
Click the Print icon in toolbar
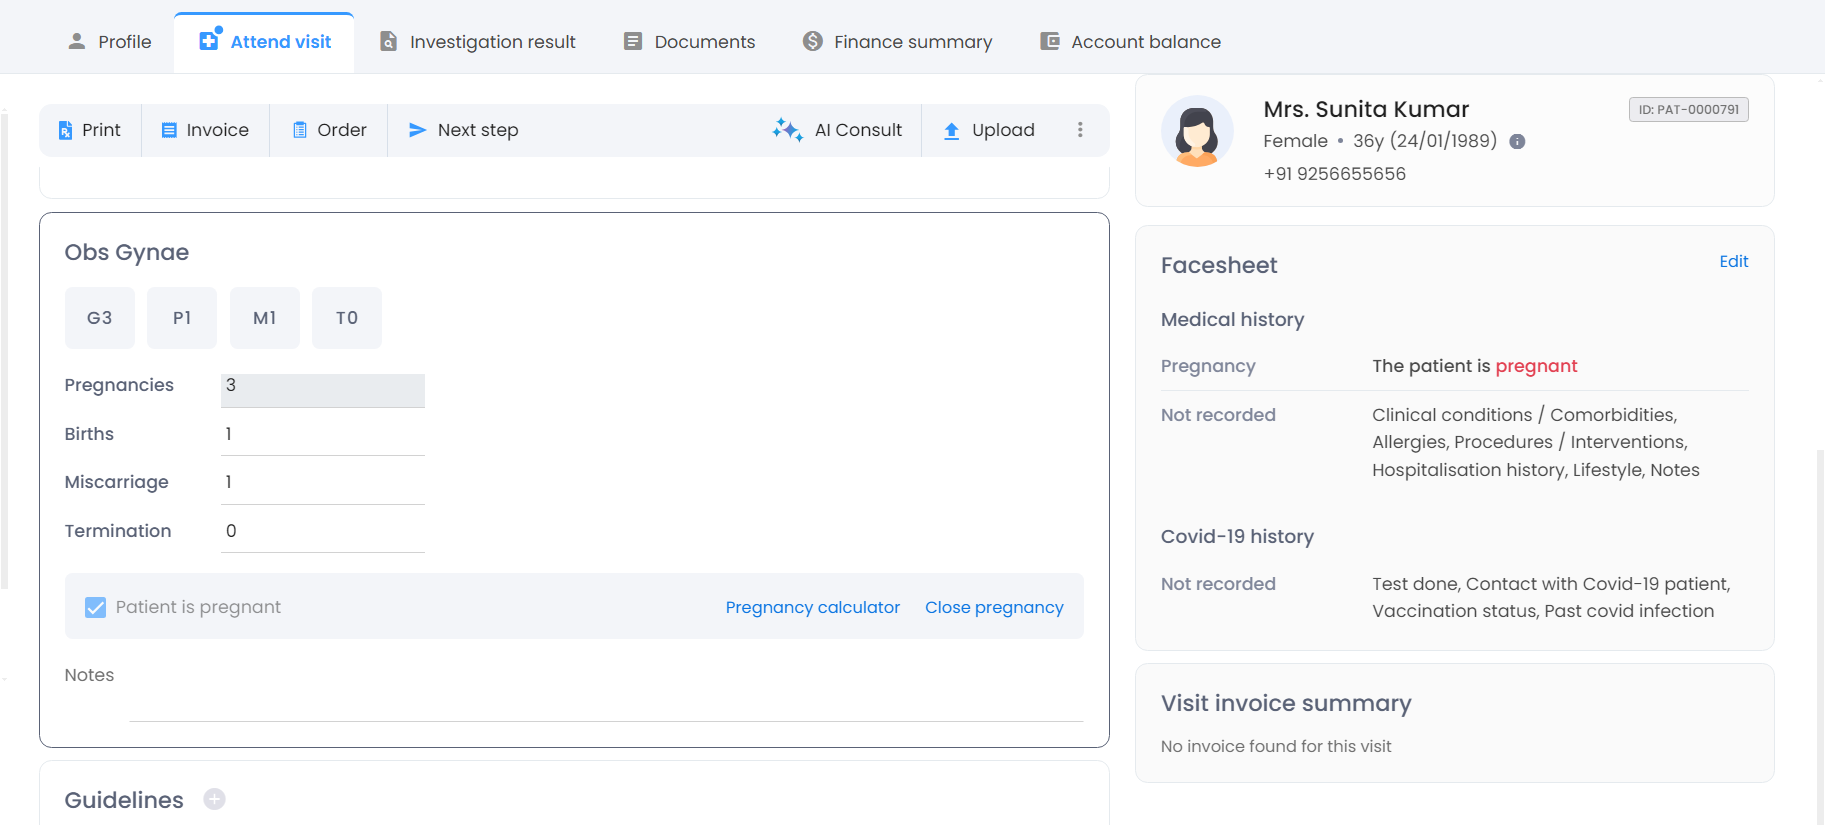coord(65,130)
